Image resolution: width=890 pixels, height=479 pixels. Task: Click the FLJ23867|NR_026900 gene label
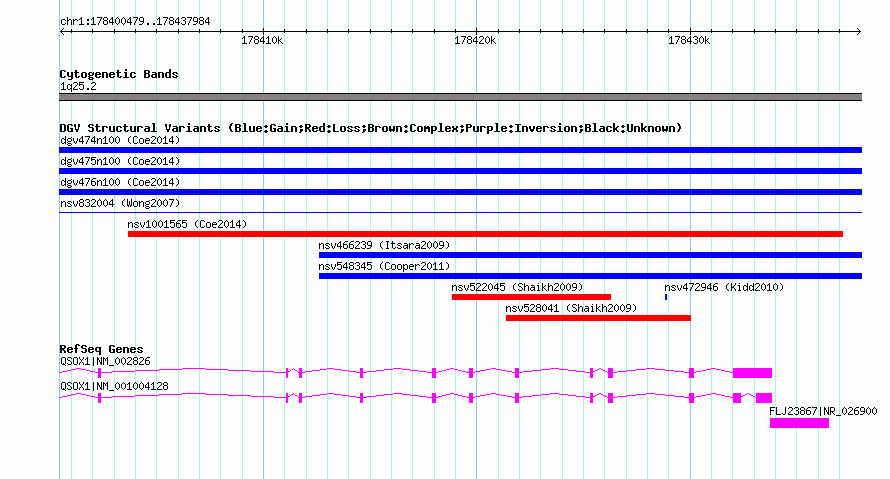(x=823, y=411)
